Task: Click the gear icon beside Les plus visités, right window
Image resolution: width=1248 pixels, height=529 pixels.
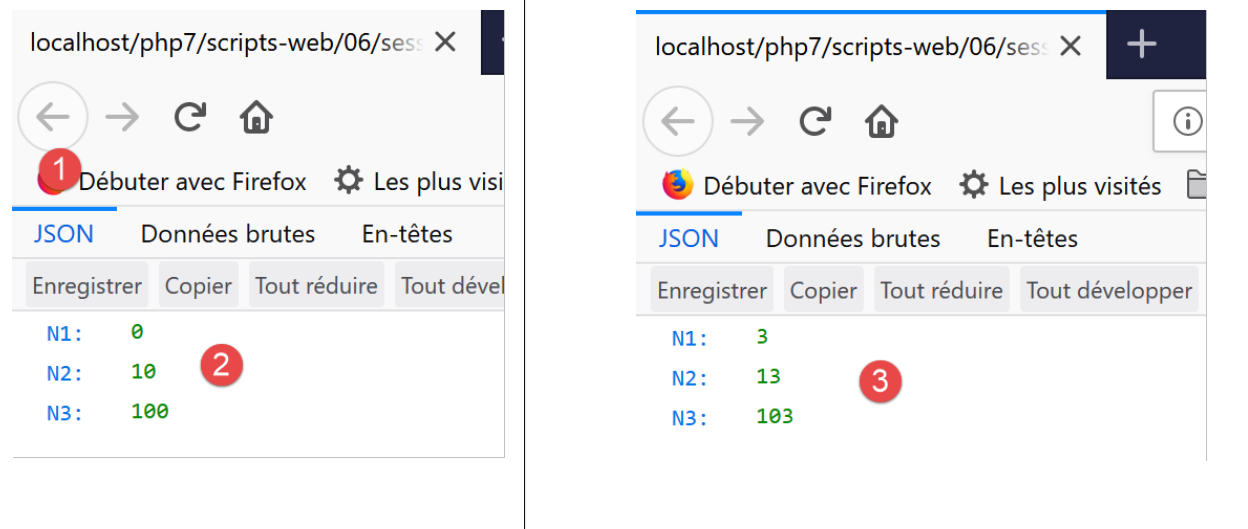Action: (973, 185)
